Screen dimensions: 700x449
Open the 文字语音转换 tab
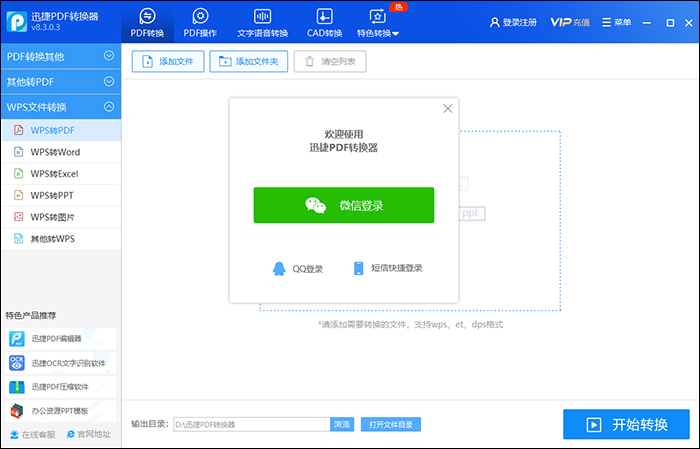click(x=262, y=22)
